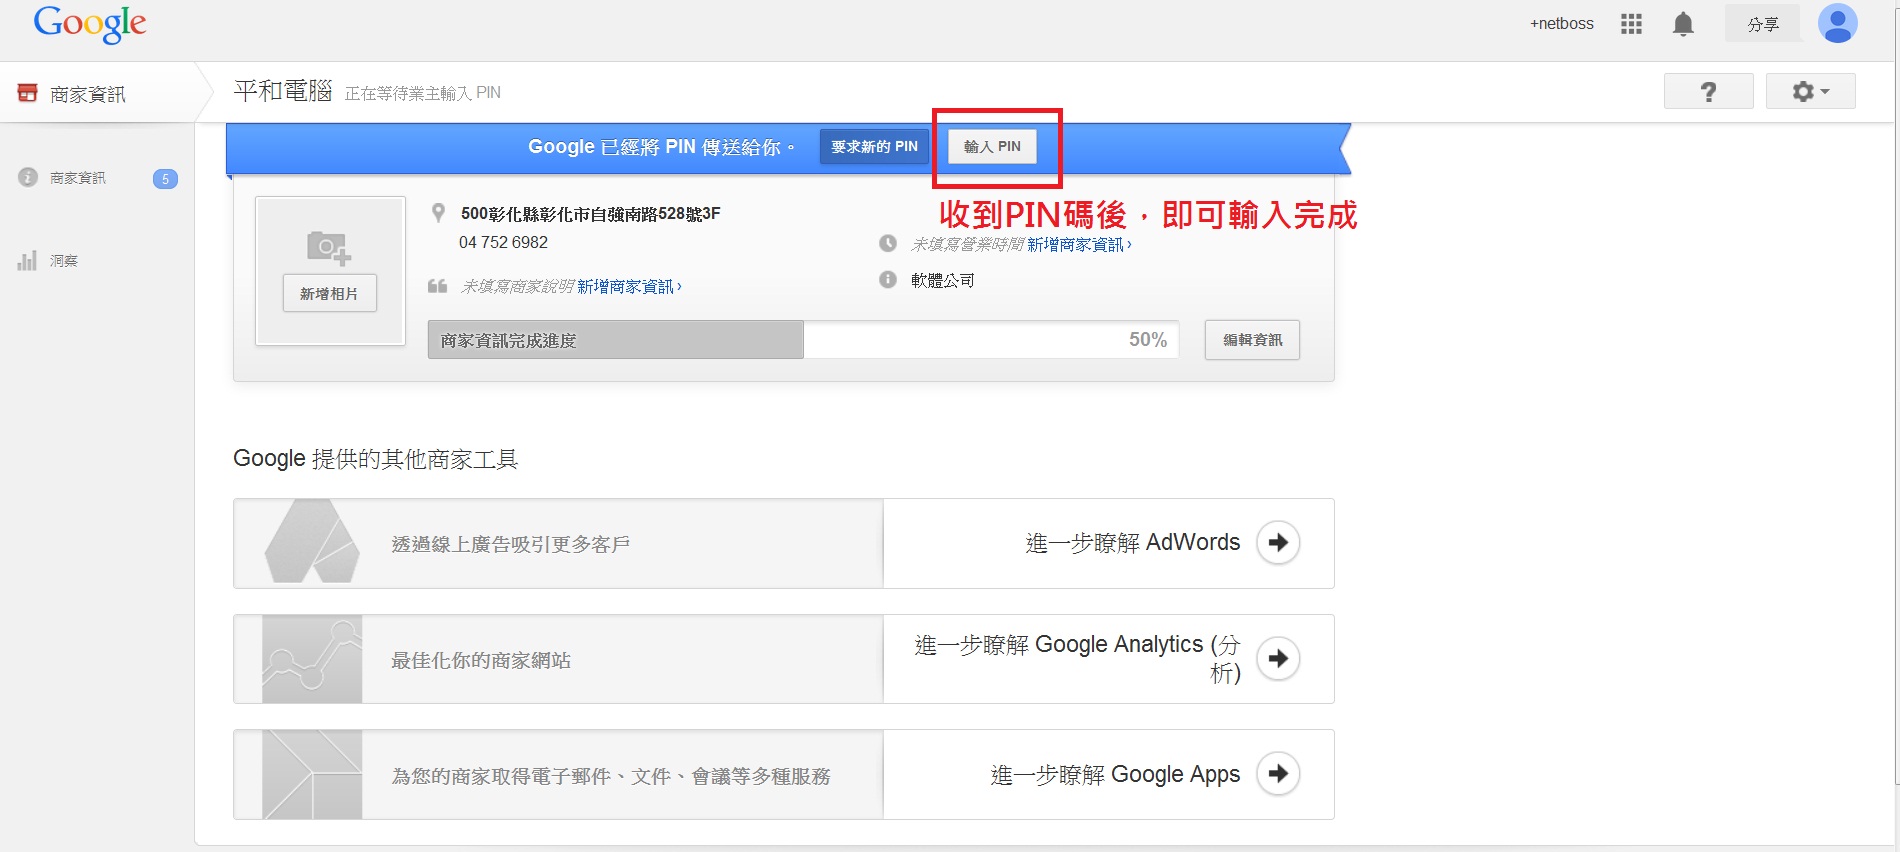This screenshot has width=1900, height=852.
Task: Click text 最佳化你的商家網站
Action: [481, 660]
